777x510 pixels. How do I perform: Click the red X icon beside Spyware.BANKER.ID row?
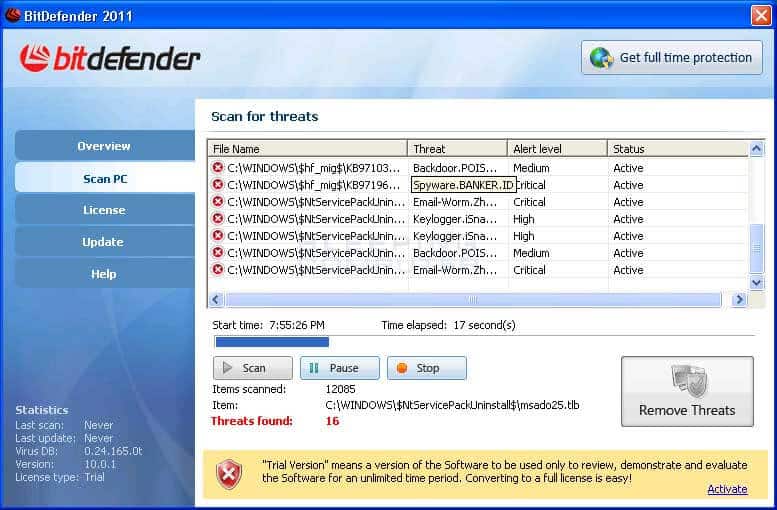pos(218,185)
